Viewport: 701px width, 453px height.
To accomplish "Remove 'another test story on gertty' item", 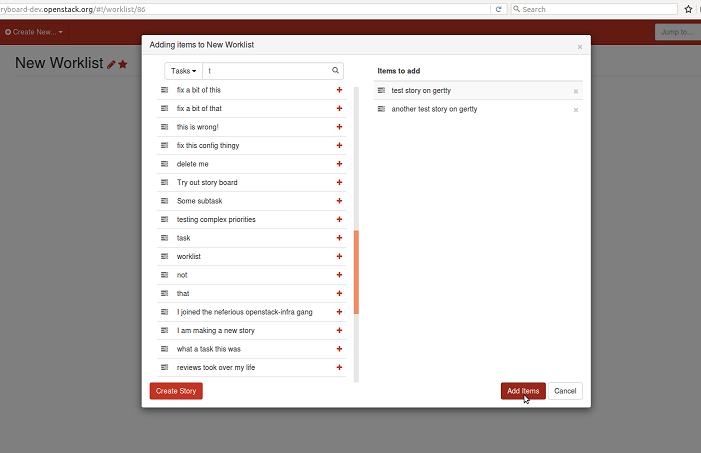I will [576, 109].
